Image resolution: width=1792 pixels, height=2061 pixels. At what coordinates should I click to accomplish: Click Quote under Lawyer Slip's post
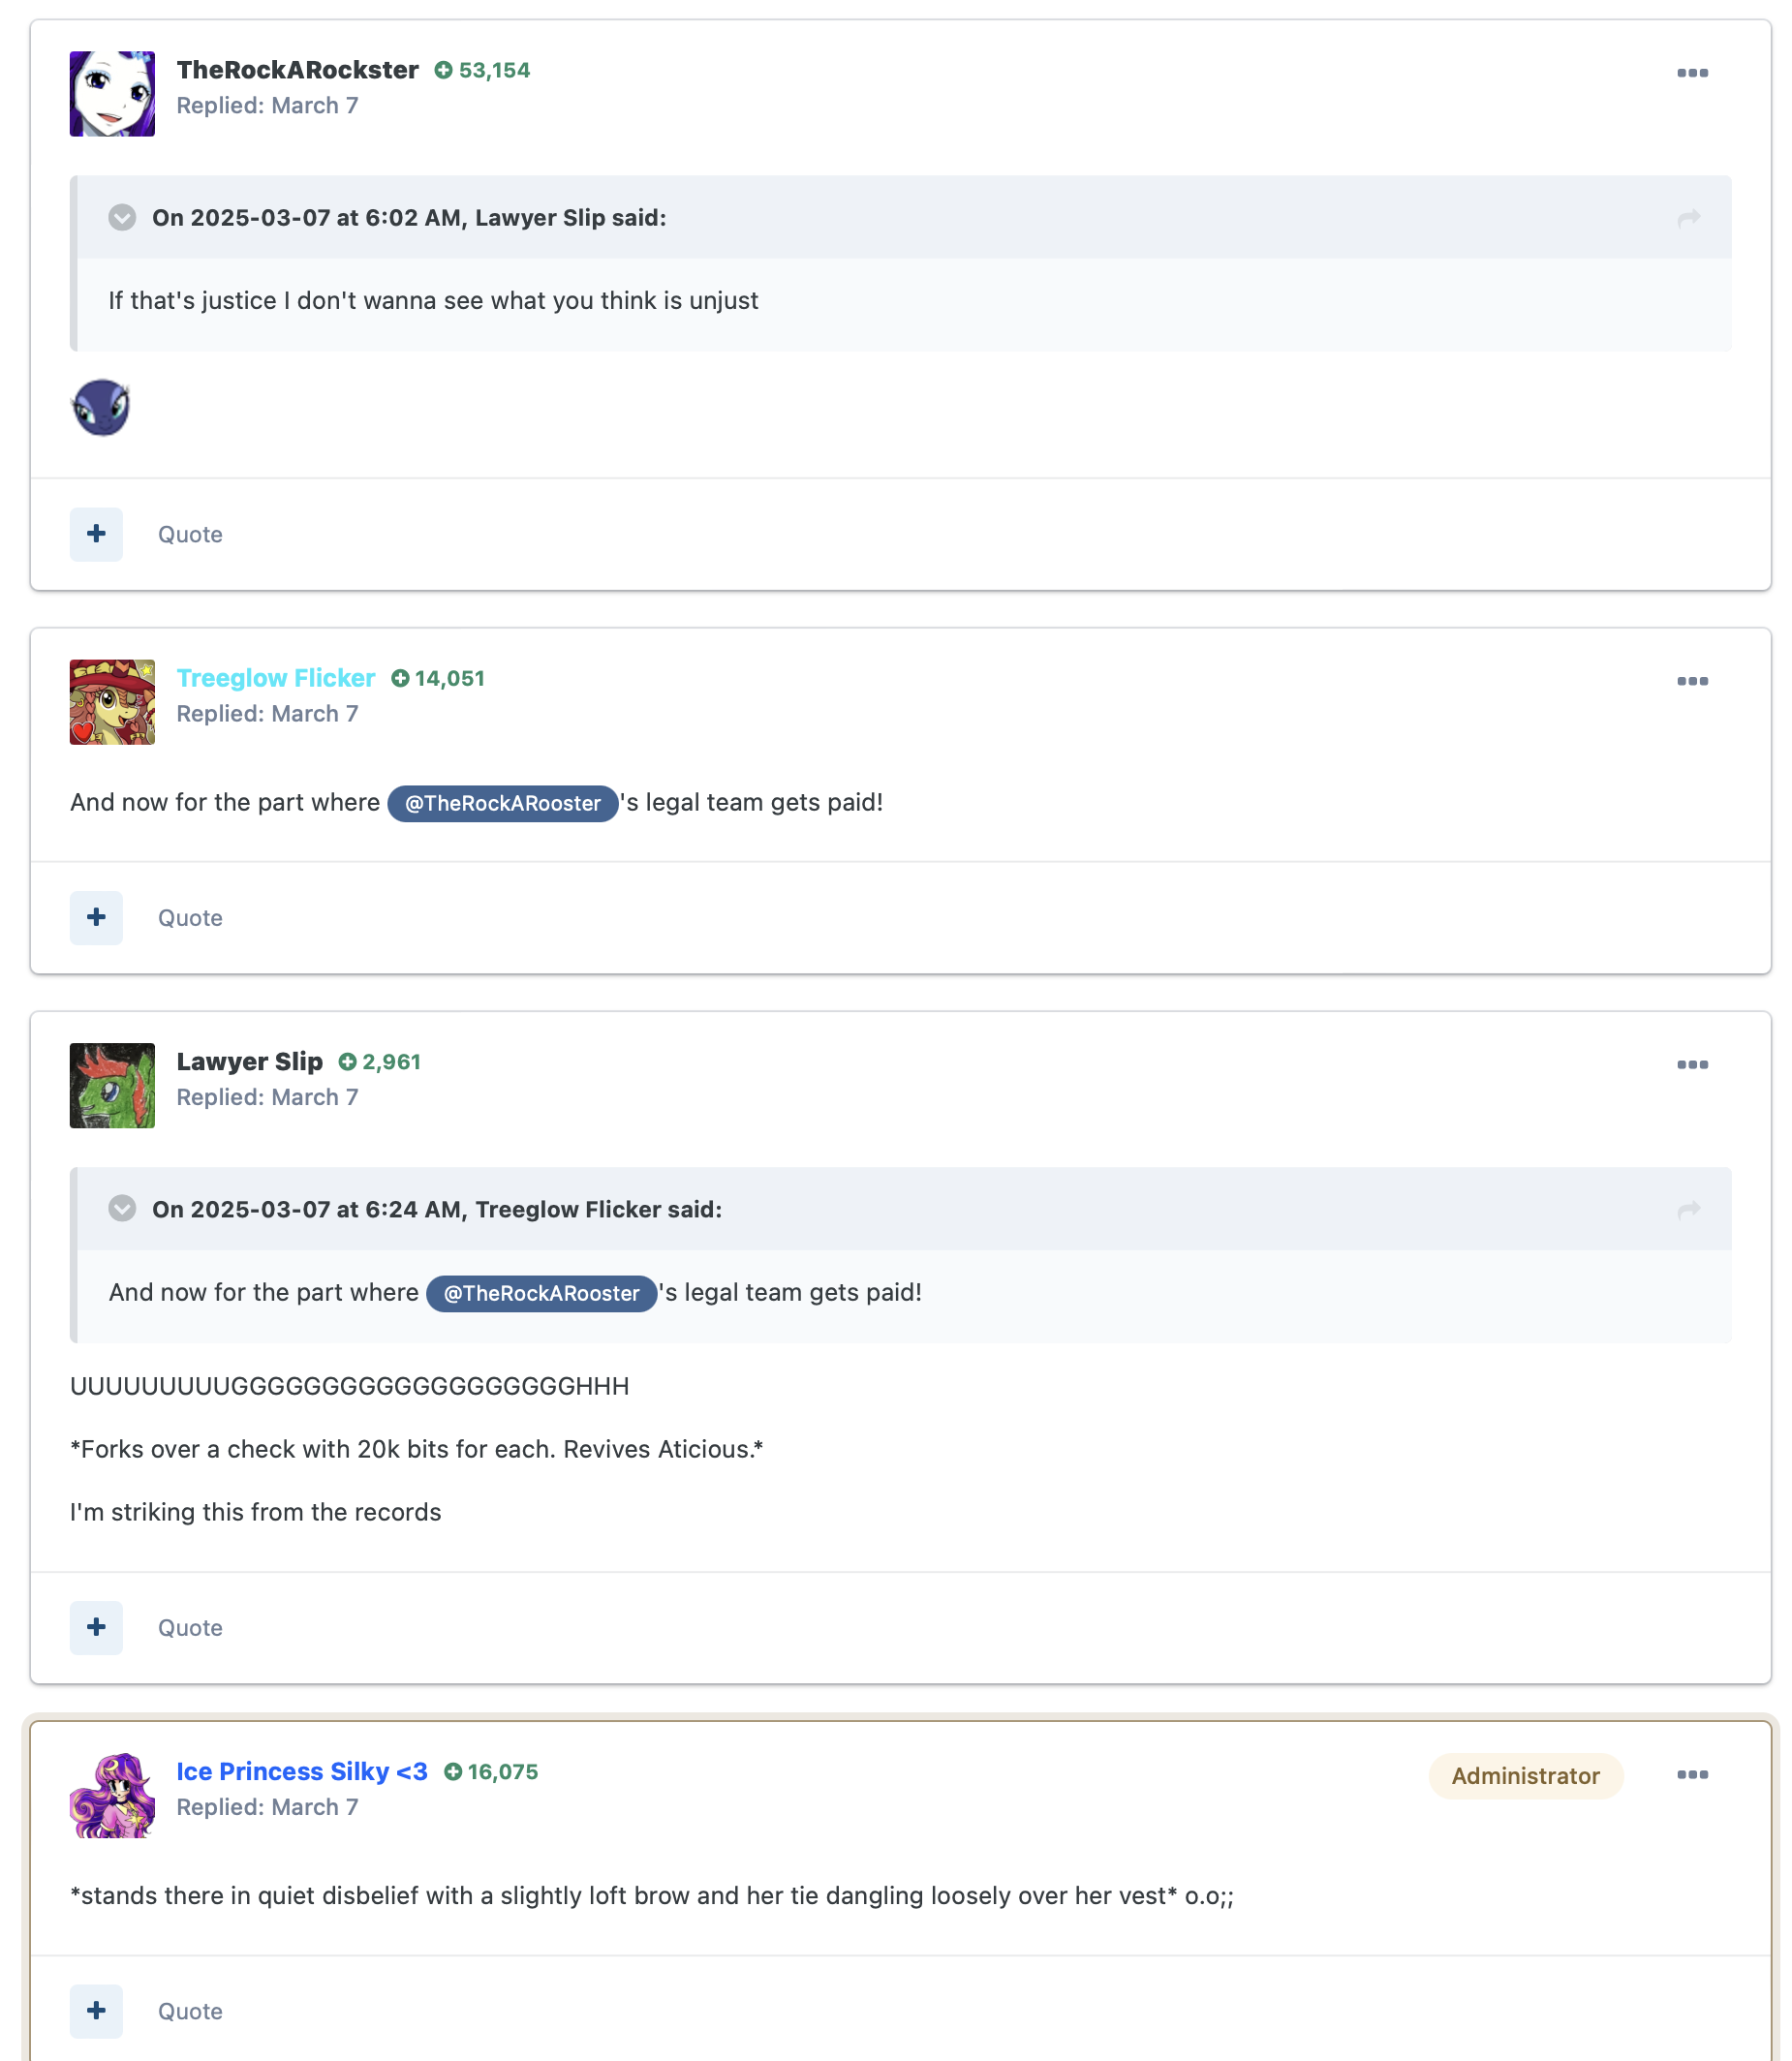(190, 1627)
